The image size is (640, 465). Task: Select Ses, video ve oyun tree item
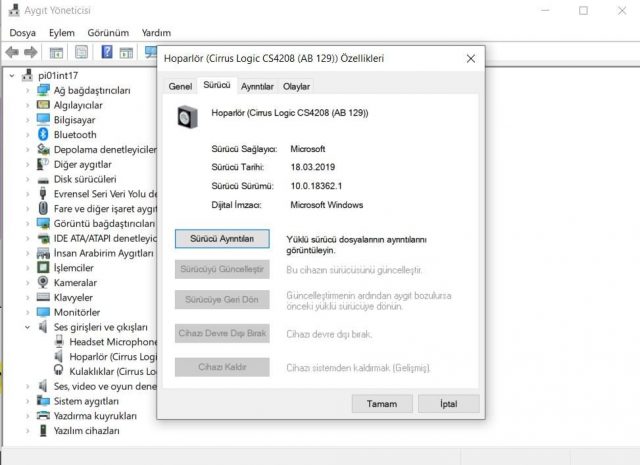click(x=105, y=386)
